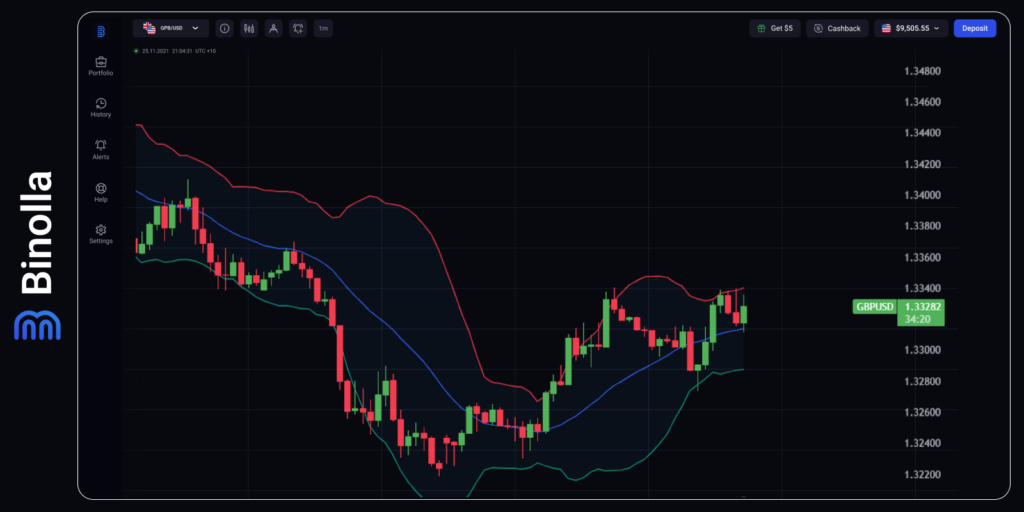Click the 1.33000 price axis label
The height and width of the screenshot is (512, 1024).
point(922,350)
